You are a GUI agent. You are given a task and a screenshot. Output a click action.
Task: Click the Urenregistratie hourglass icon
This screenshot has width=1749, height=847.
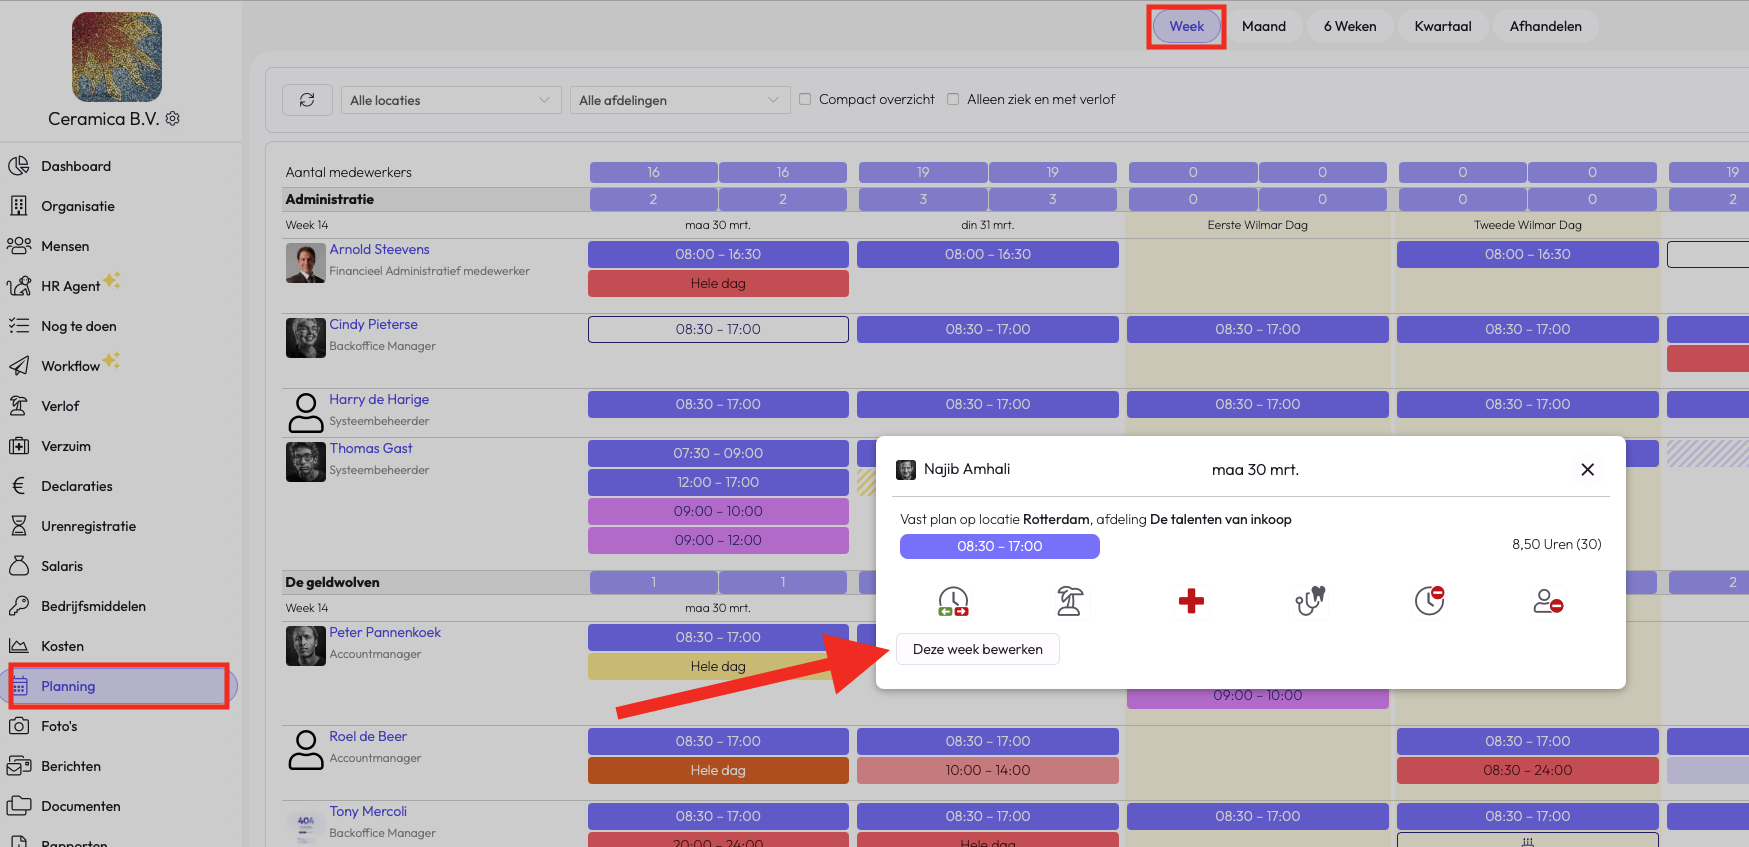pos(18,526)
